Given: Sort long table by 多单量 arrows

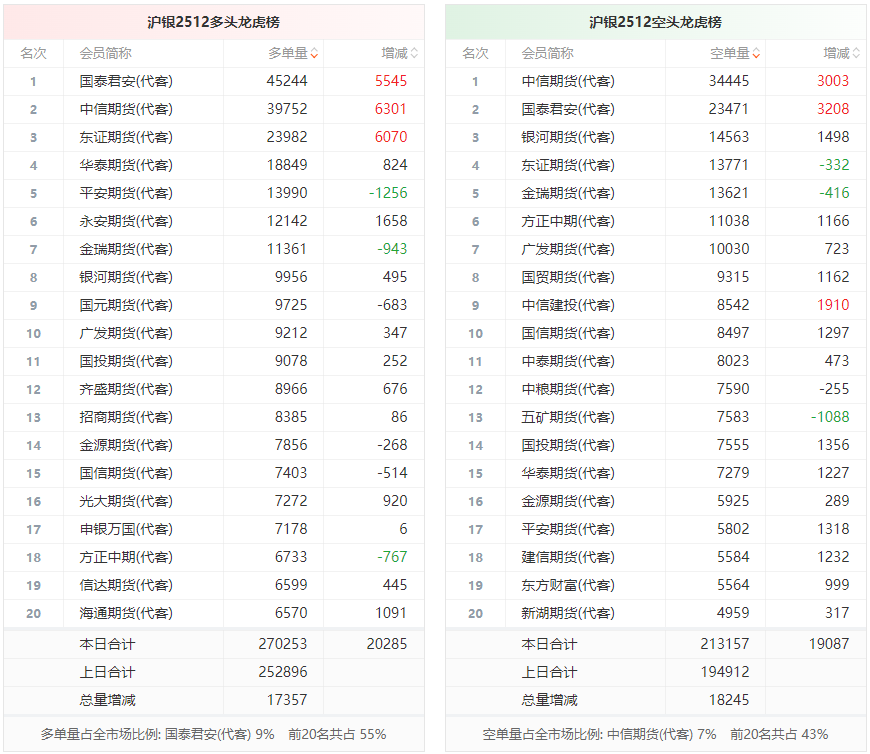Looking at the screenshot, I should tap(314, 53).
